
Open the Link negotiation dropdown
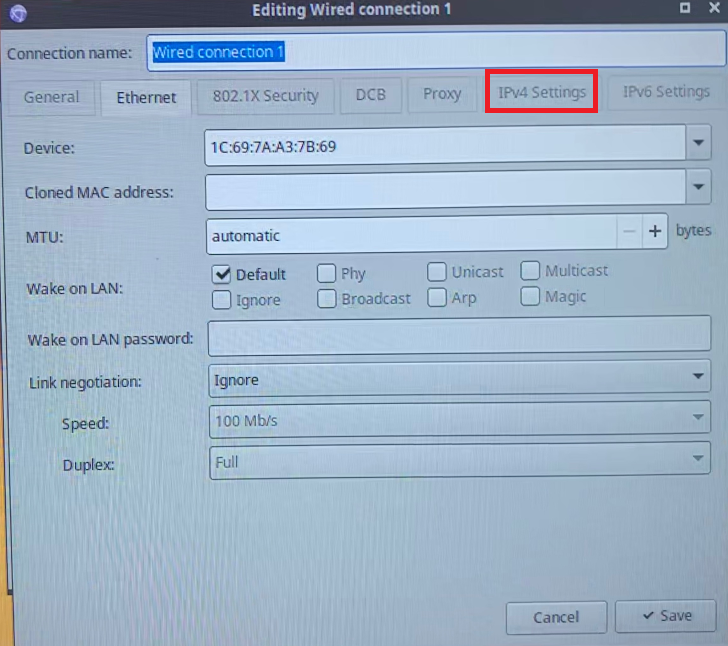coord(697,377)
